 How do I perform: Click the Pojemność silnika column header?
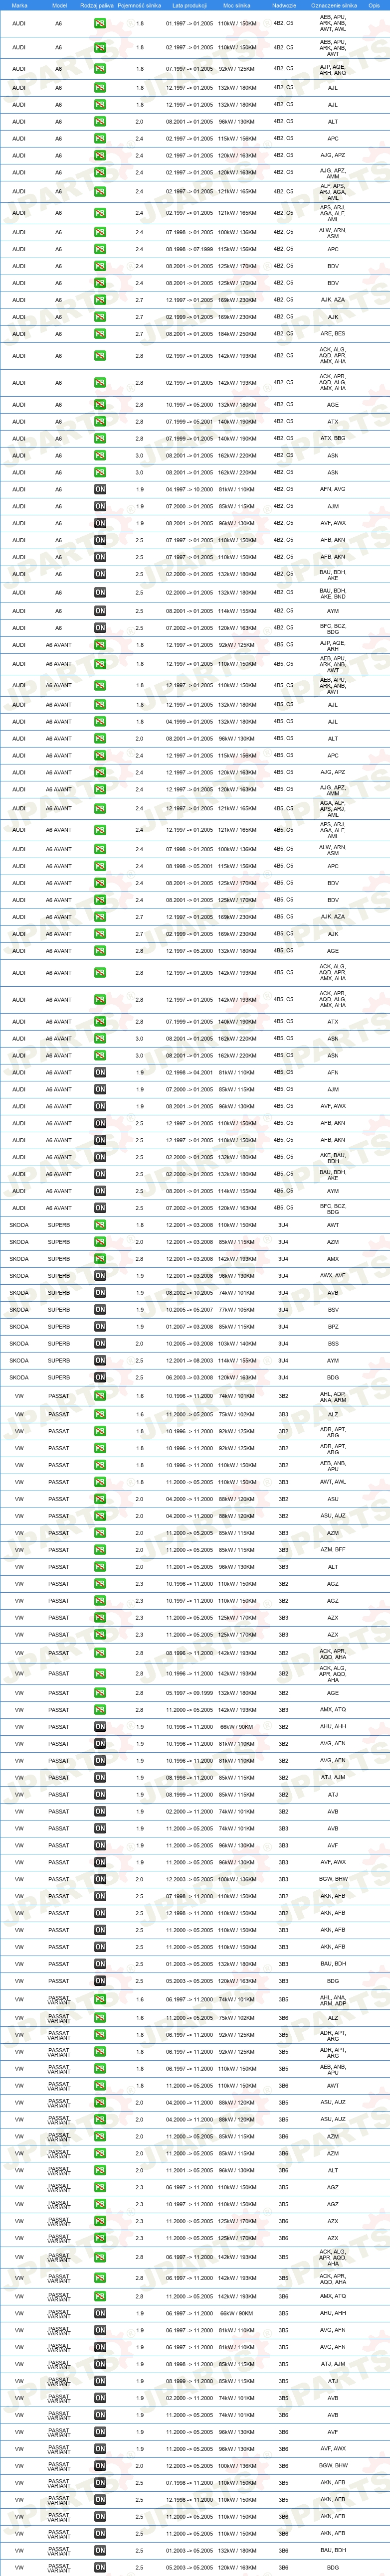click(139, 5)
